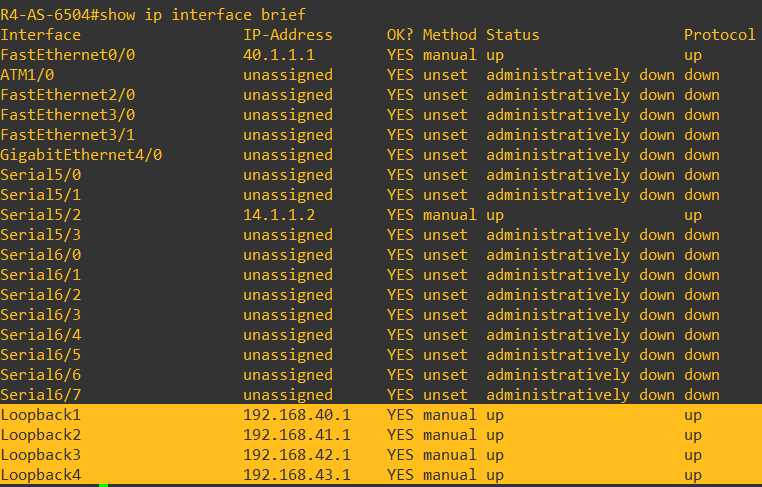The height and width of the screenshot is (487, 762).
Task: Click the Loopback3 interface name
Action: click(40, 455)
